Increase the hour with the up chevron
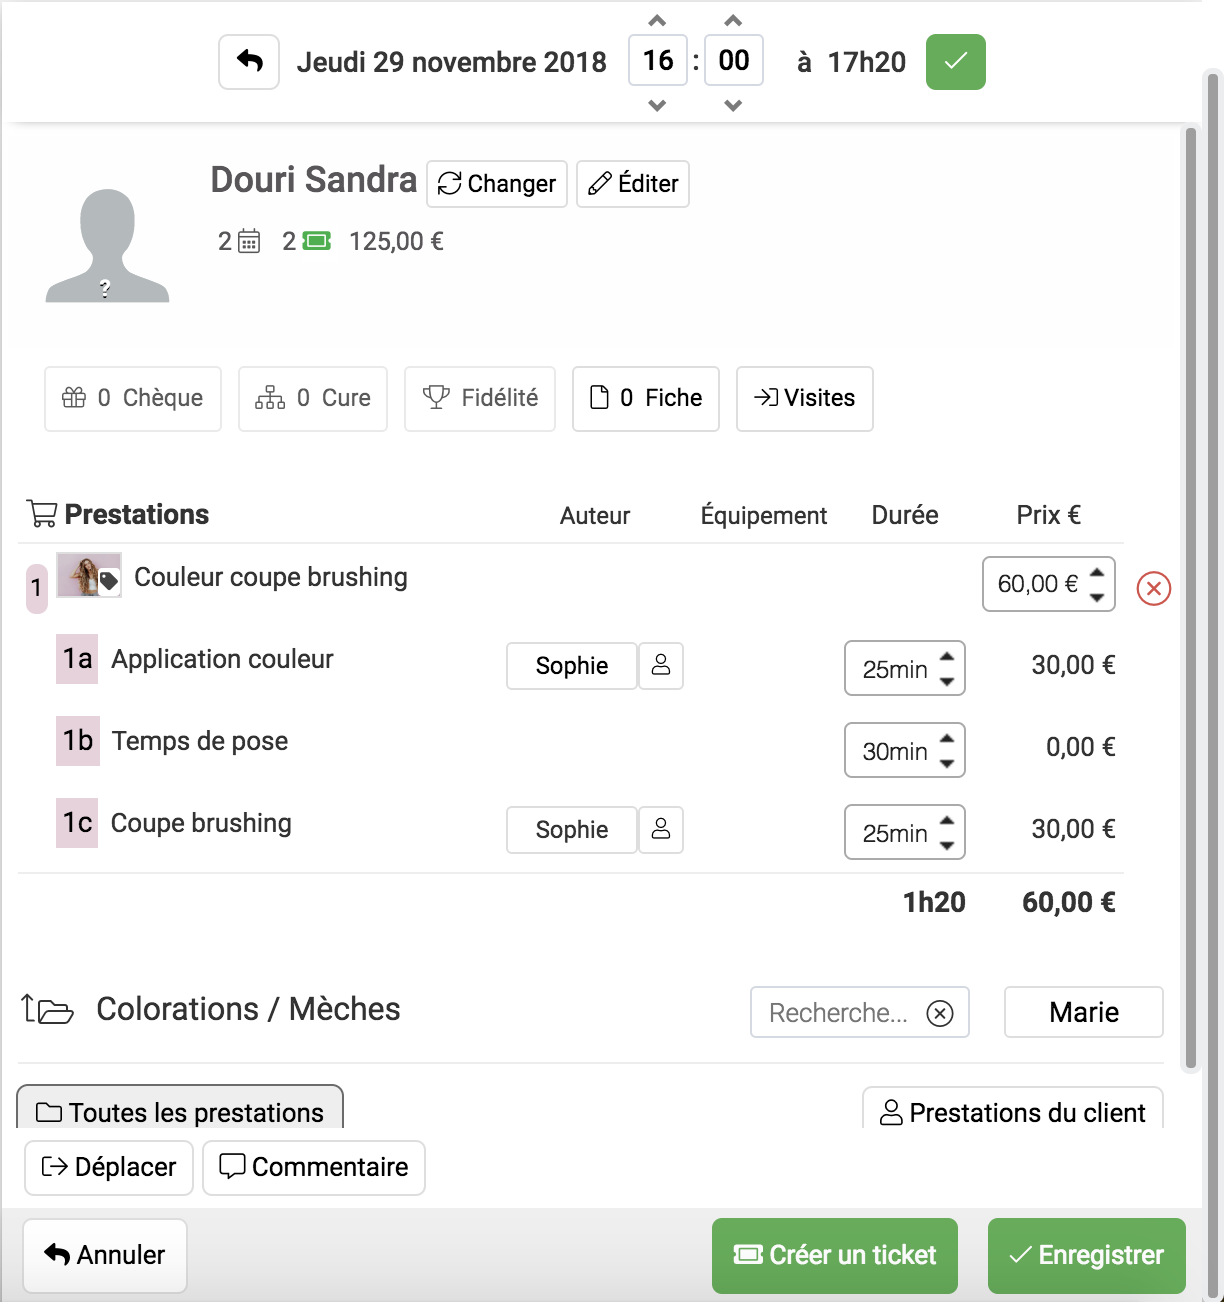The height and width of the screenshot is (1302, 1224). click(x=657, y=20)
